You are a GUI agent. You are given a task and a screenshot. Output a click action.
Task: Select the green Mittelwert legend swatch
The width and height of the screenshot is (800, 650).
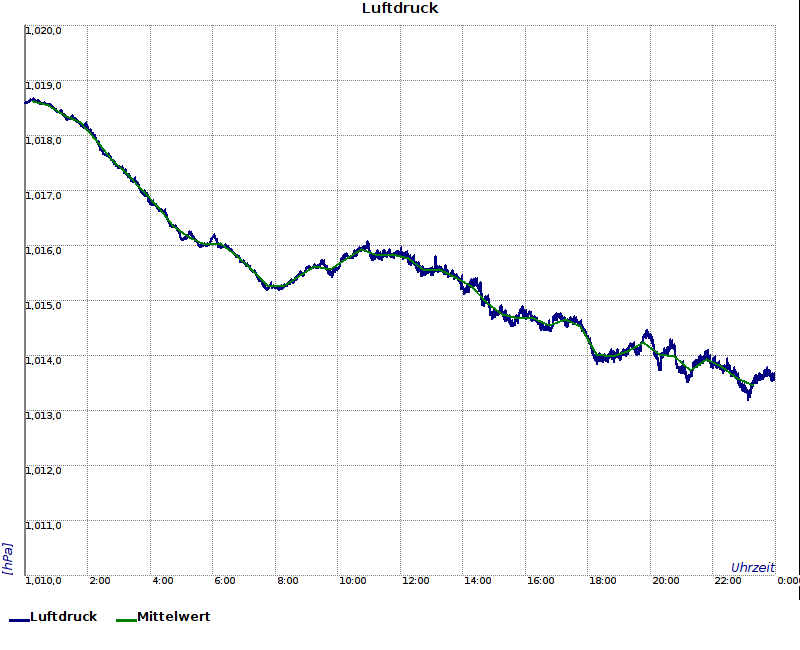click(x=127, y=620)
